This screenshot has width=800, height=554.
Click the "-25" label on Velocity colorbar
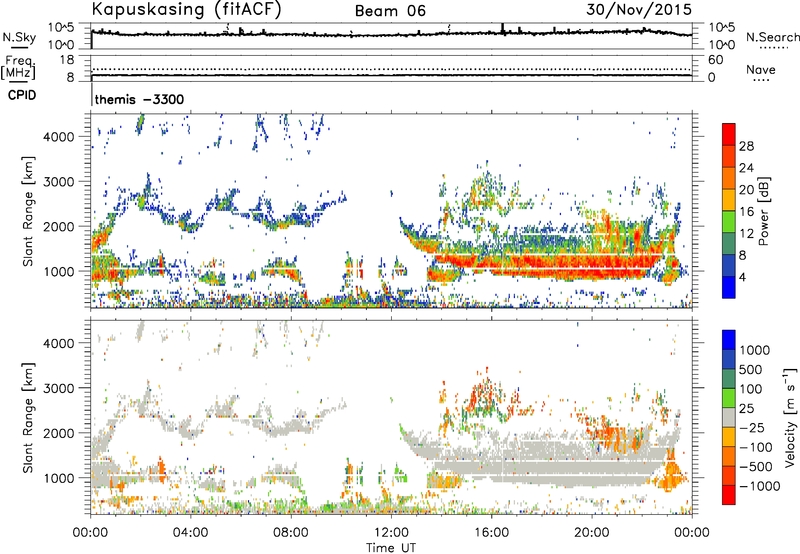click(x=752, y=428)
